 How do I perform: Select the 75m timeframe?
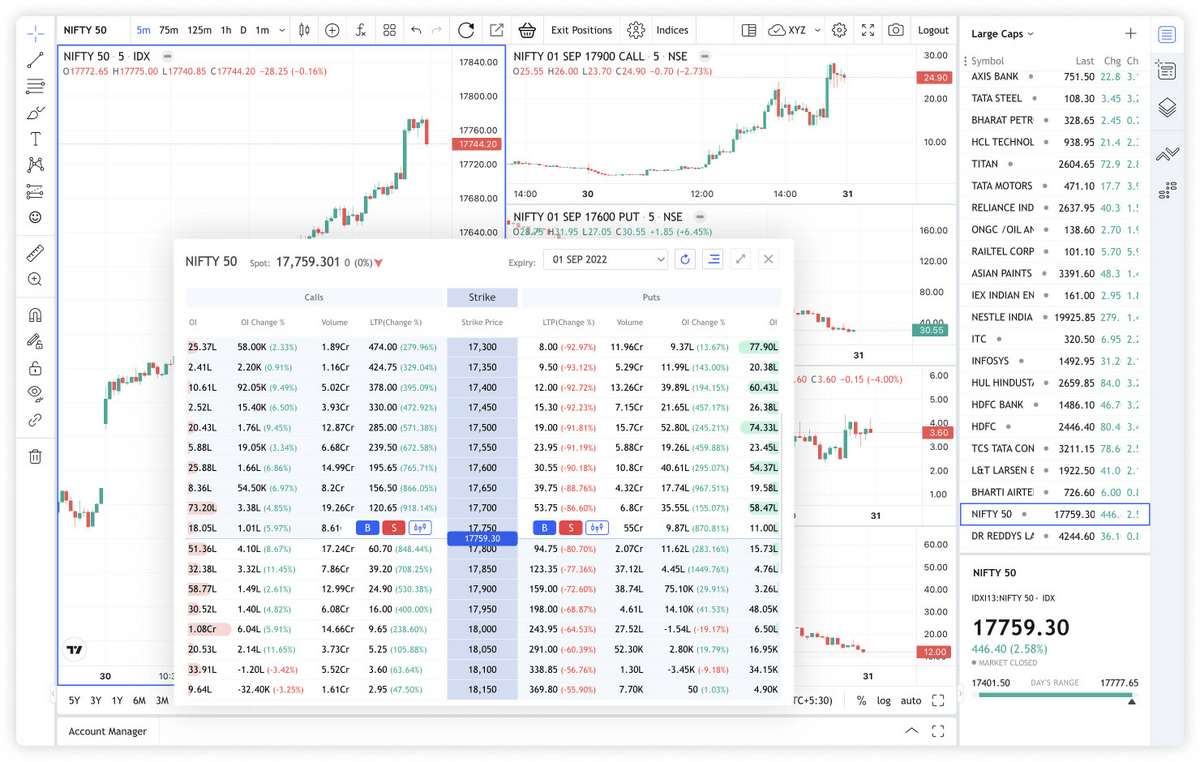click(169, 30)
